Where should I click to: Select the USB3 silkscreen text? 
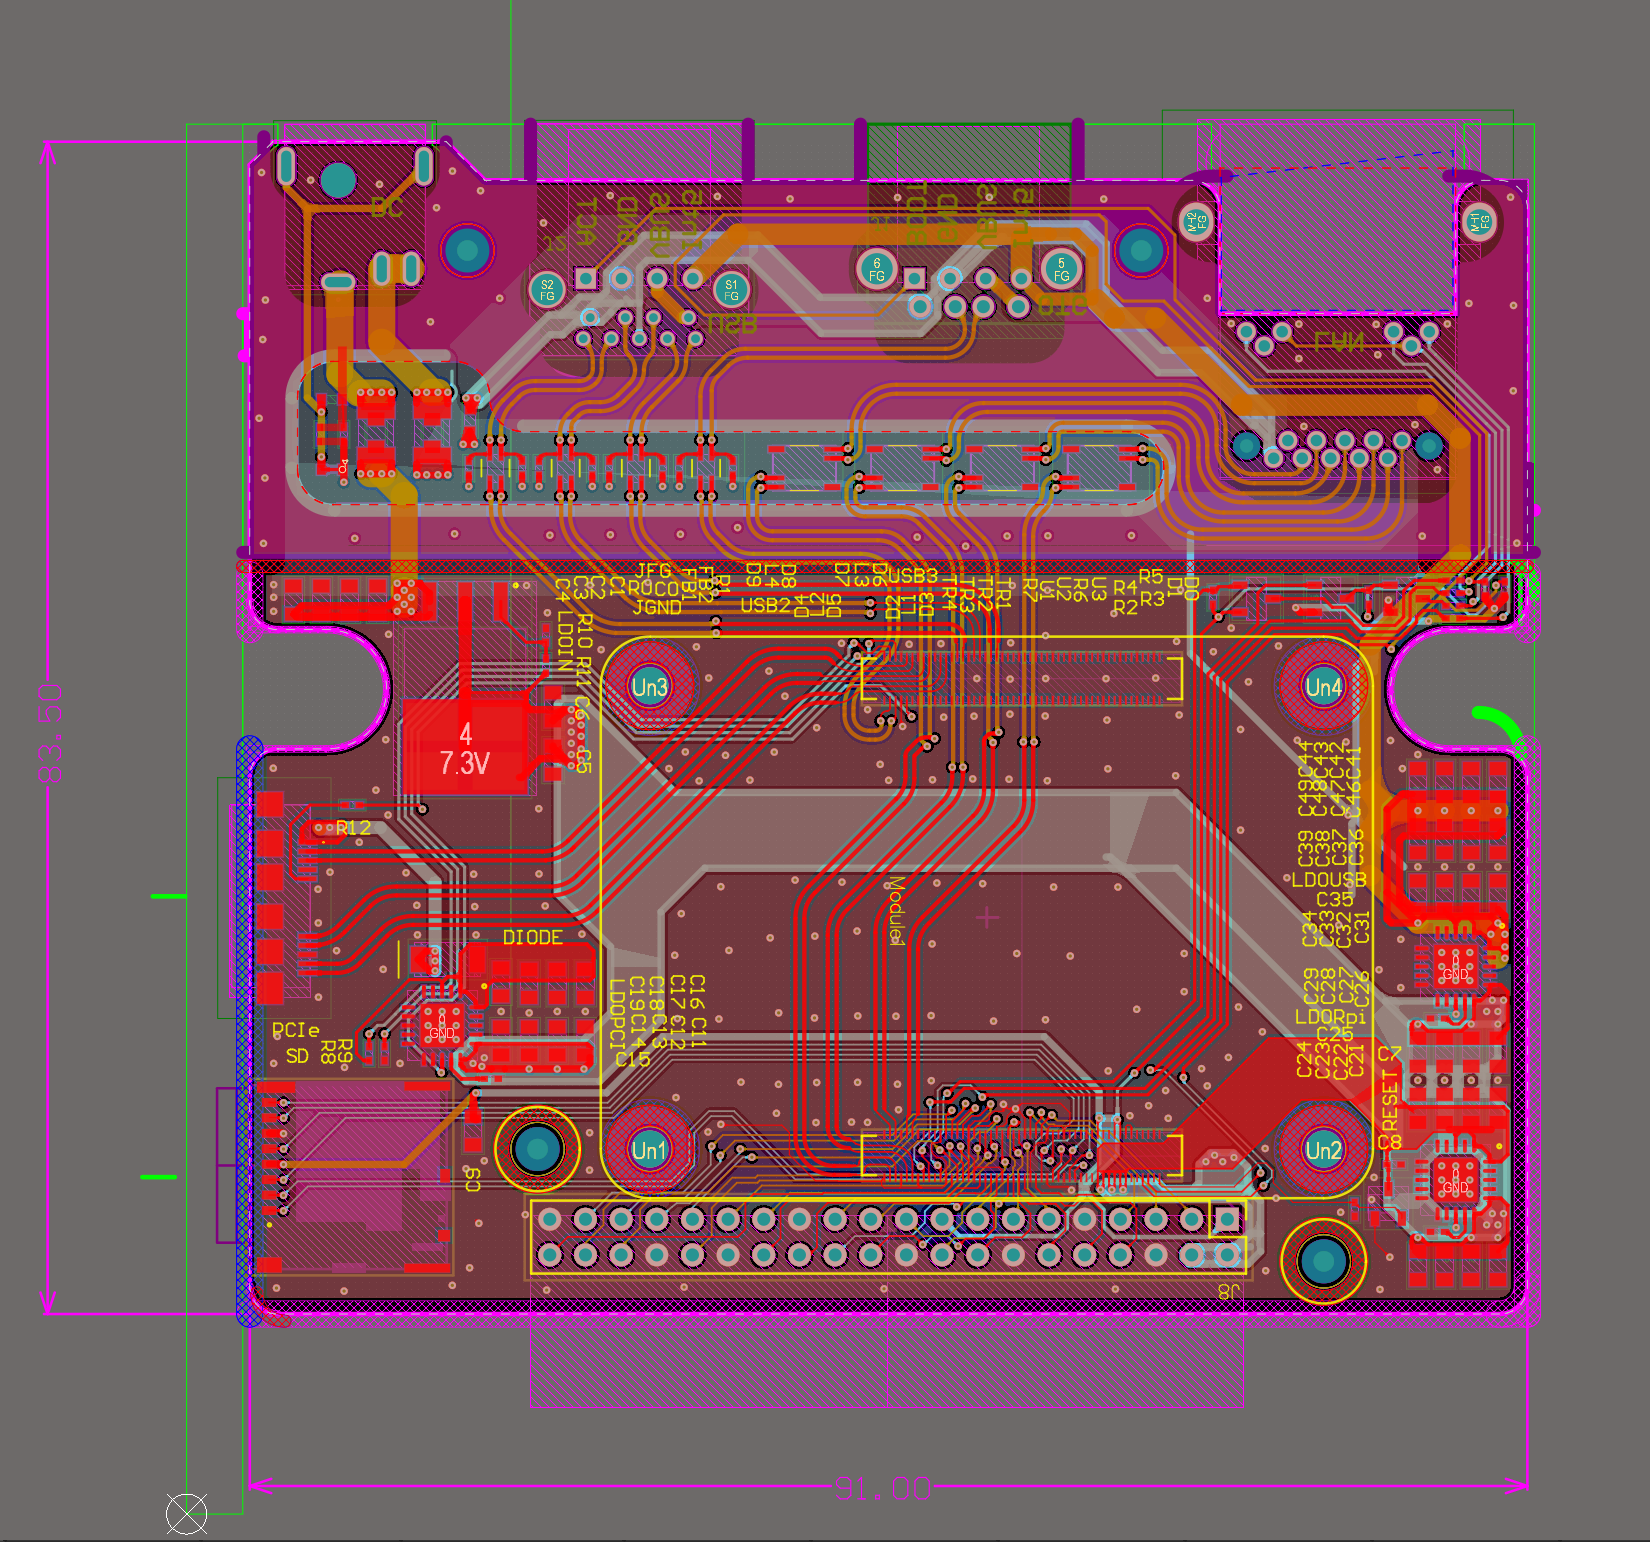click(913, 576)
